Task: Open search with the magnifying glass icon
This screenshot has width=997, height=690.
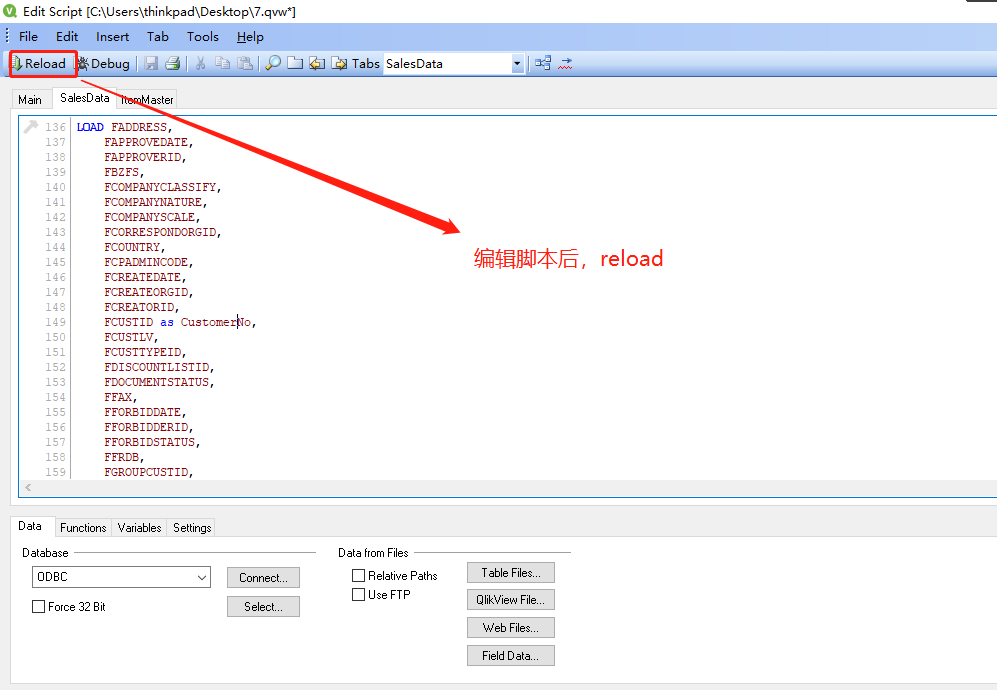Action: point(273,64)
